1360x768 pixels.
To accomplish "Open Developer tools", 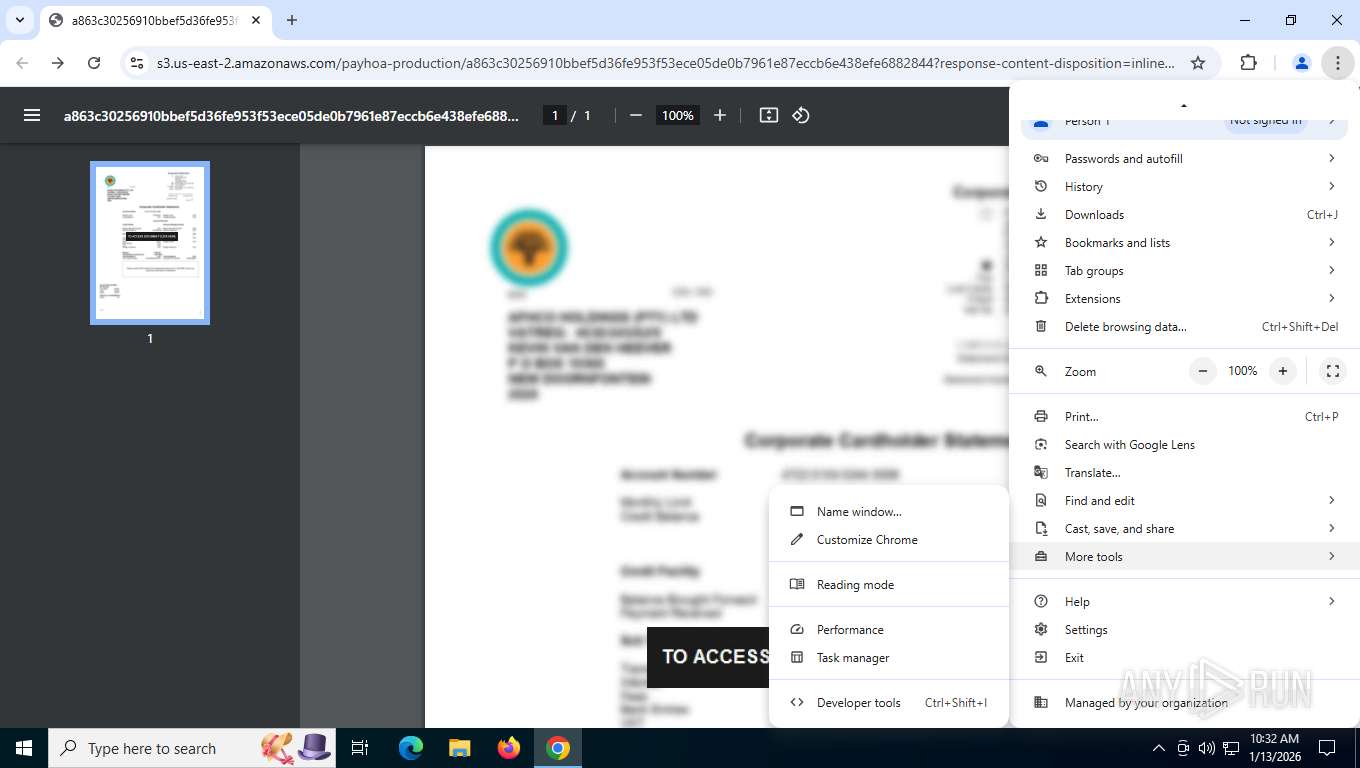I will tap(889, 703).
